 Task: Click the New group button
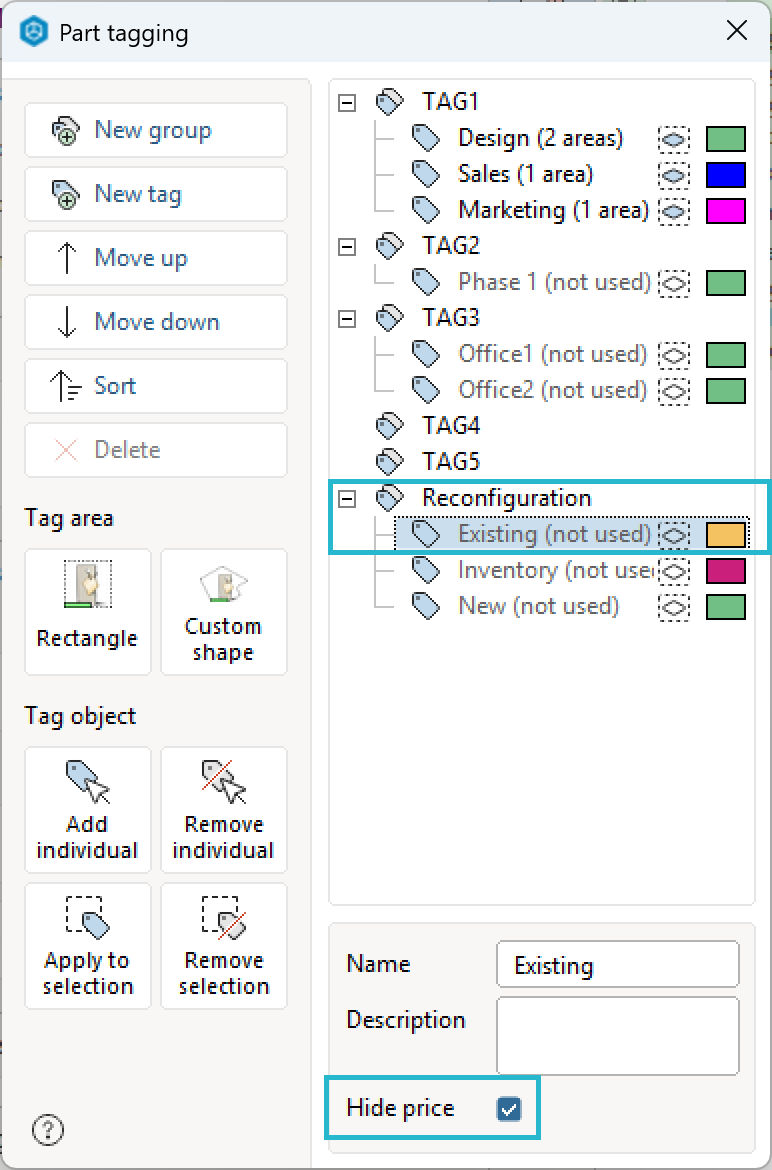[x=156, y=130]
